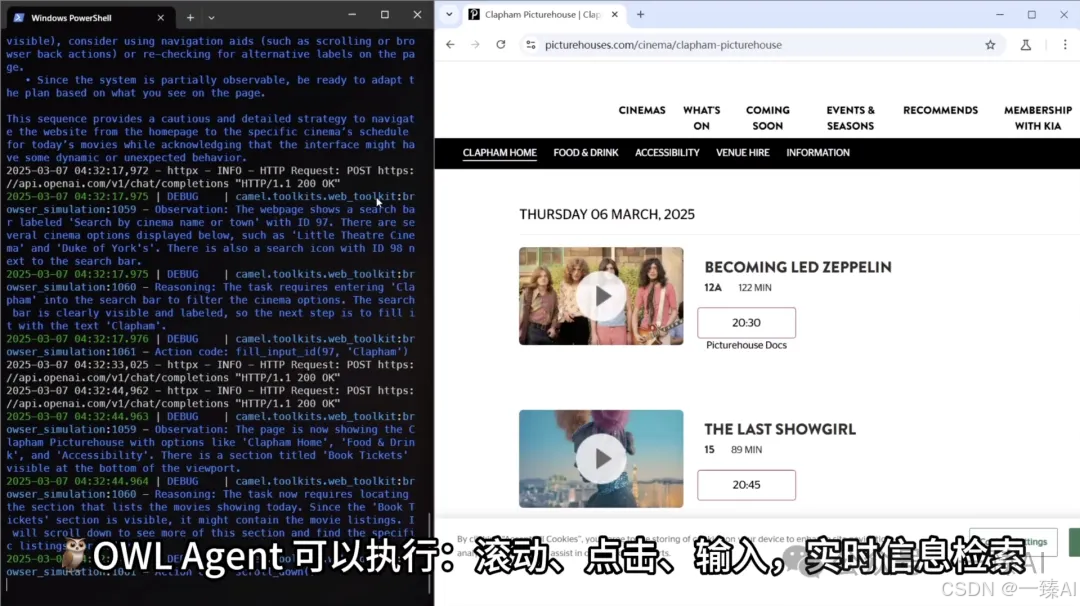Open the Chrome Labs flask icon
The height and width of the screenshot is (606, 1080).
(x=1026, y=45)
